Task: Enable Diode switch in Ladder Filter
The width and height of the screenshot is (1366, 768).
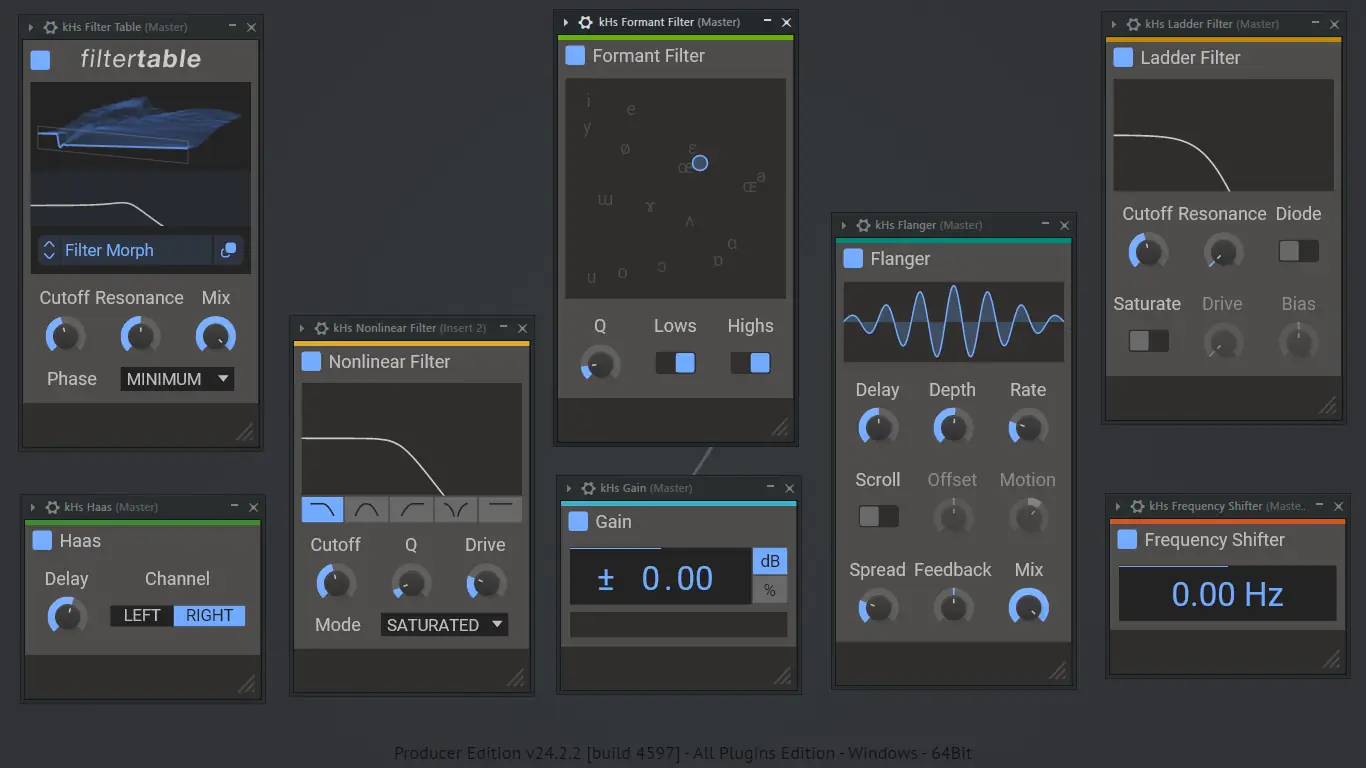Action: coord(1299,251)
